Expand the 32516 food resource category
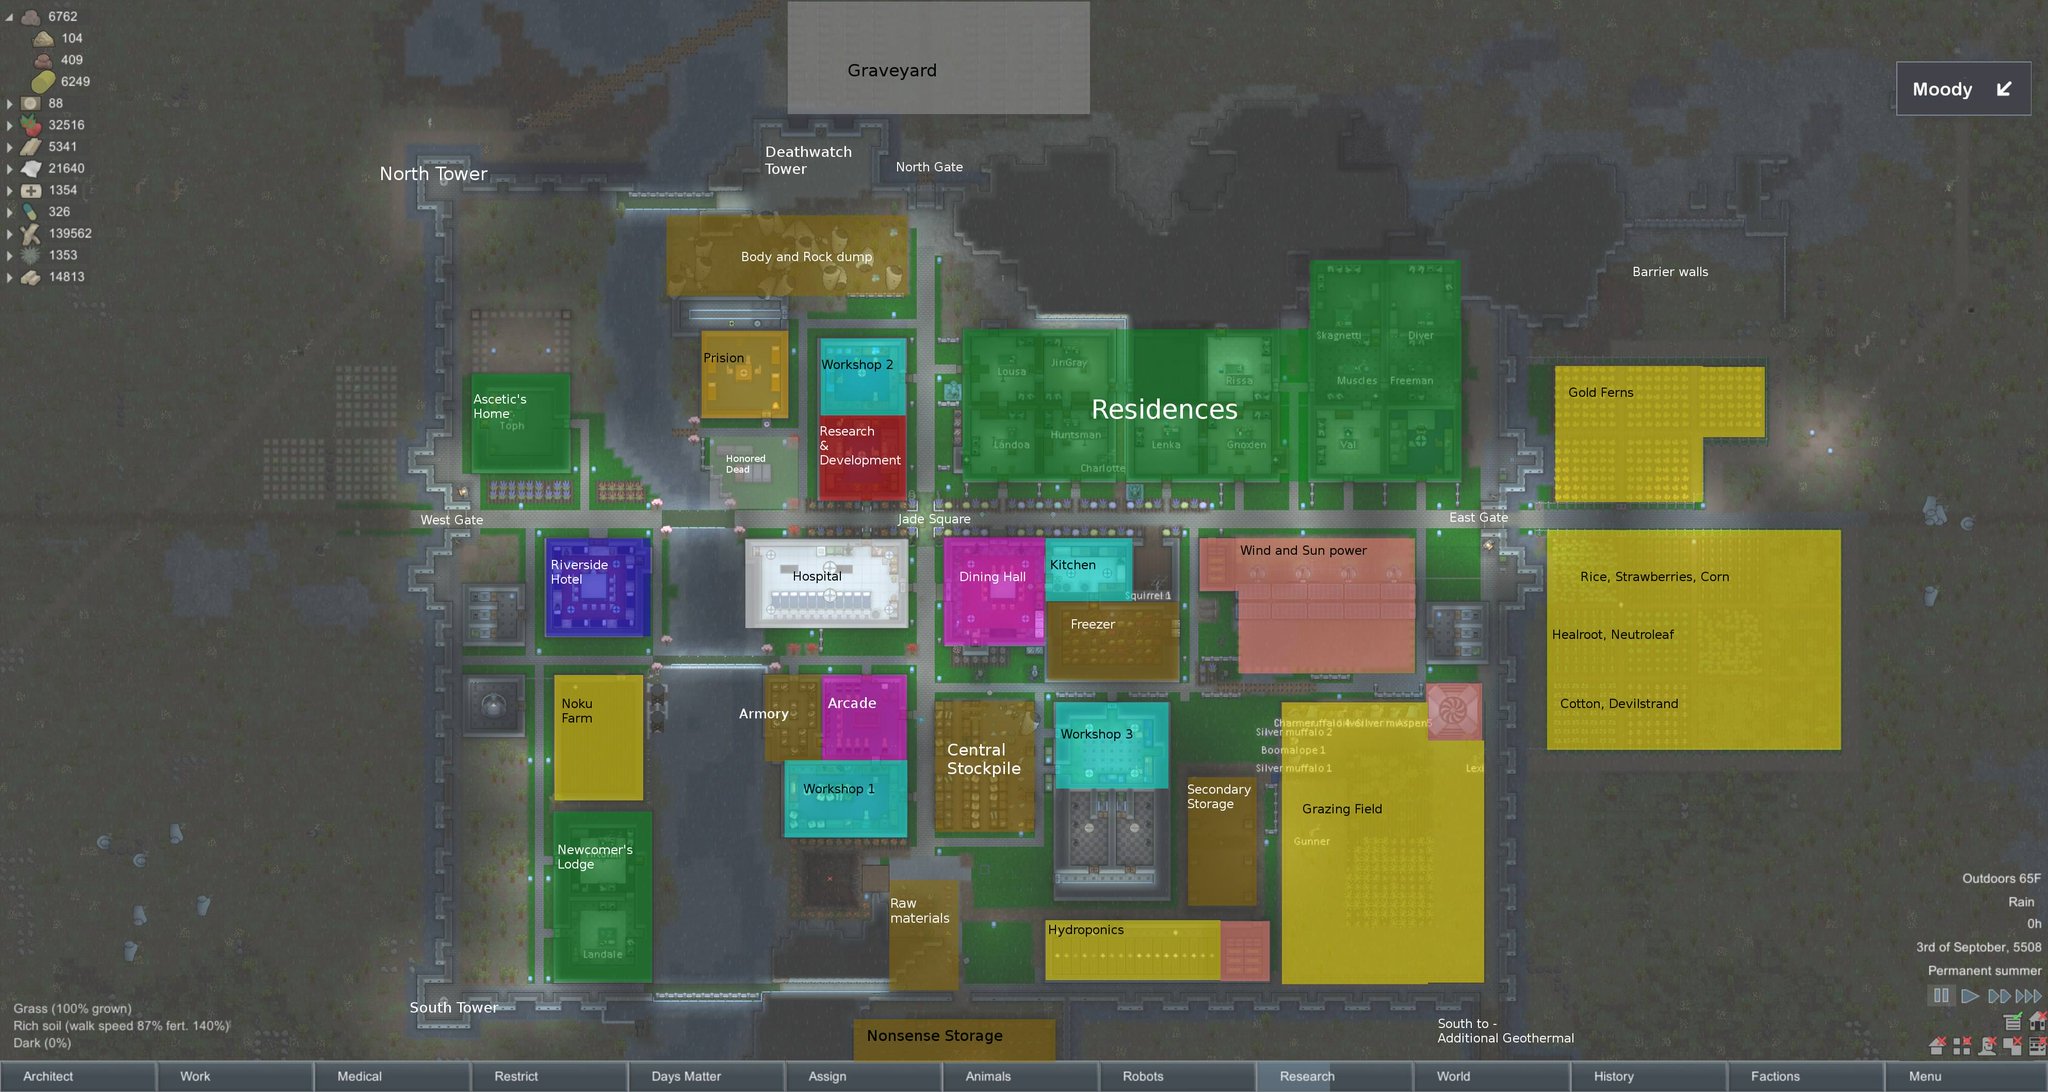The height and width of the screenshot is (1092, 2048). coord(9,125)
